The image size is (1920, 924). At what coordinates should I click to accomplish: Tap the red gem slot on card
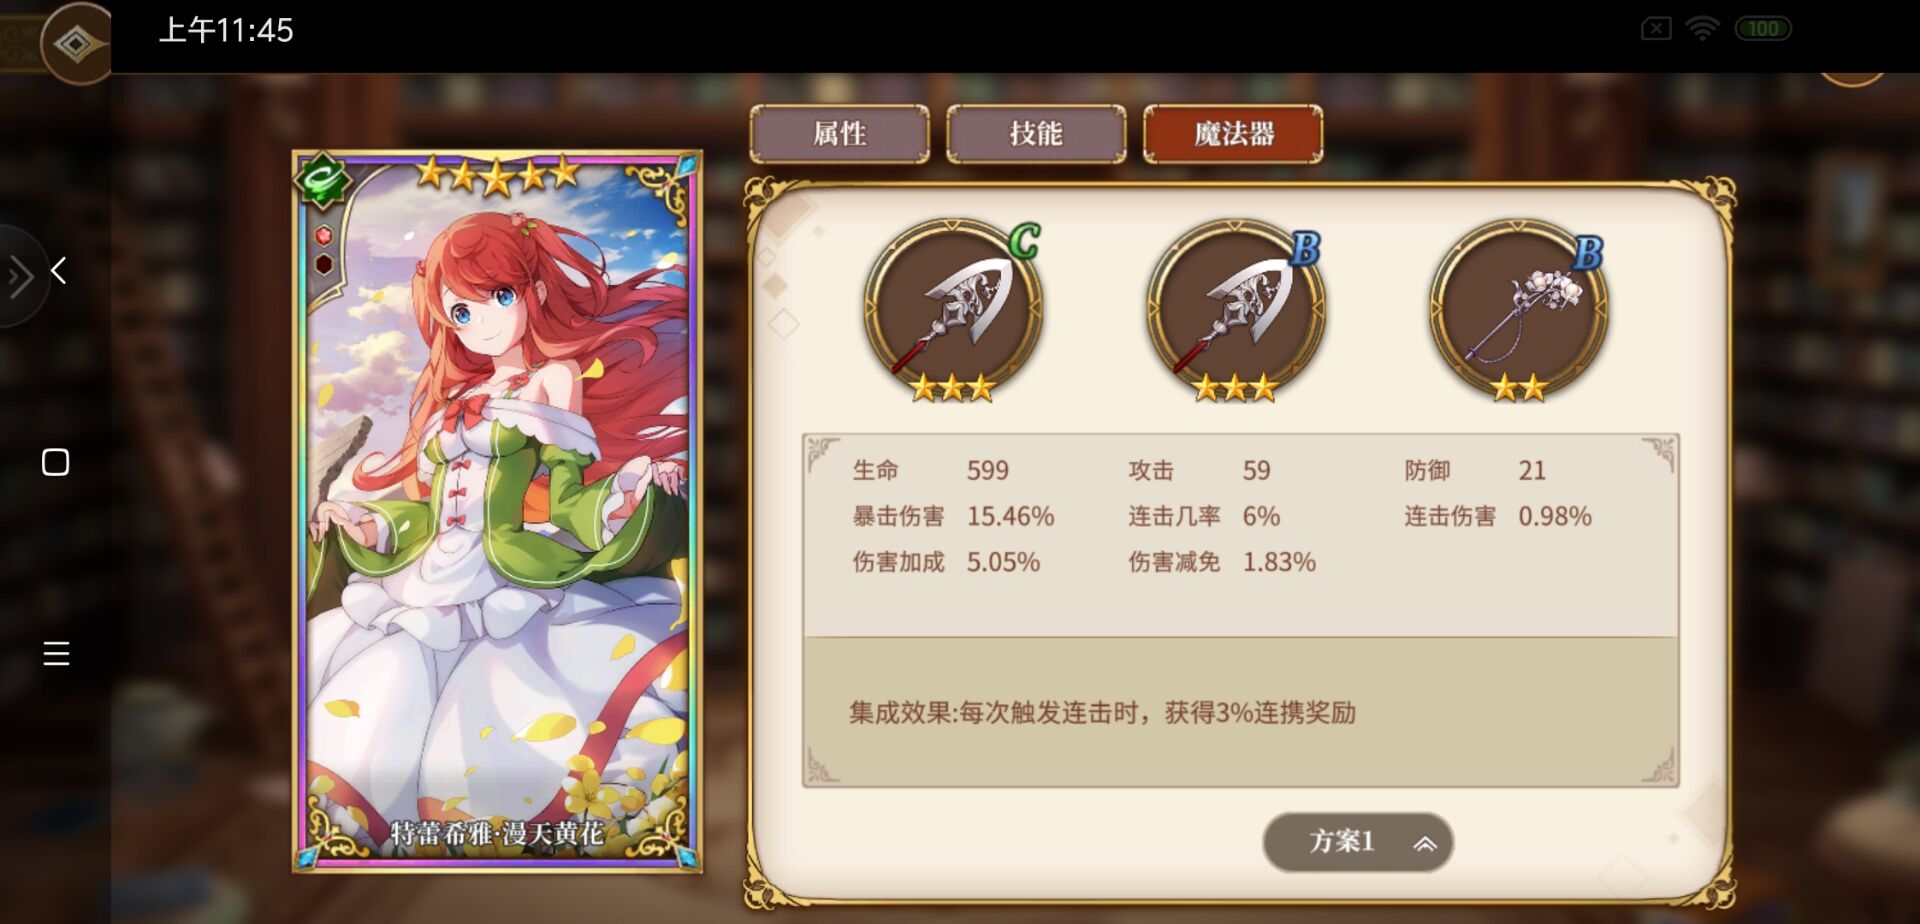(324, 235)
